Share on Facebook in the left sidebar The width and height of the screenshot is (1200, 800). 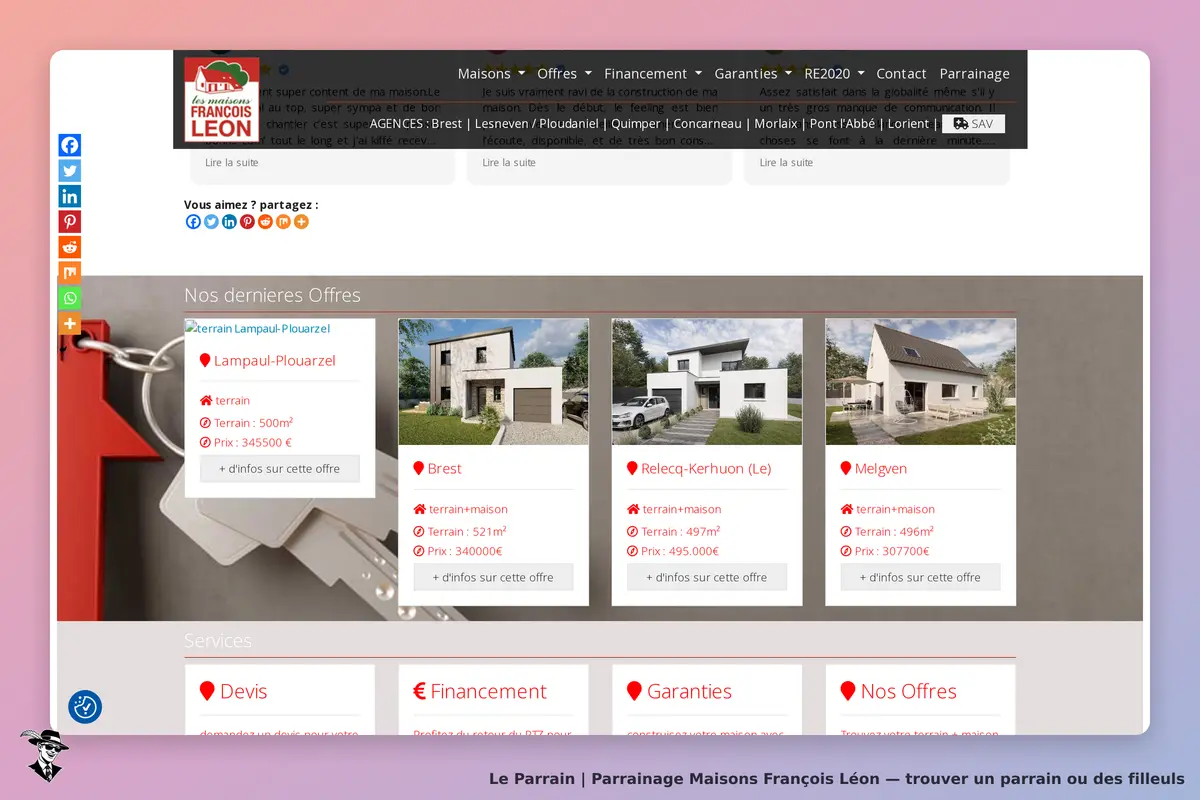pos(69,145)
